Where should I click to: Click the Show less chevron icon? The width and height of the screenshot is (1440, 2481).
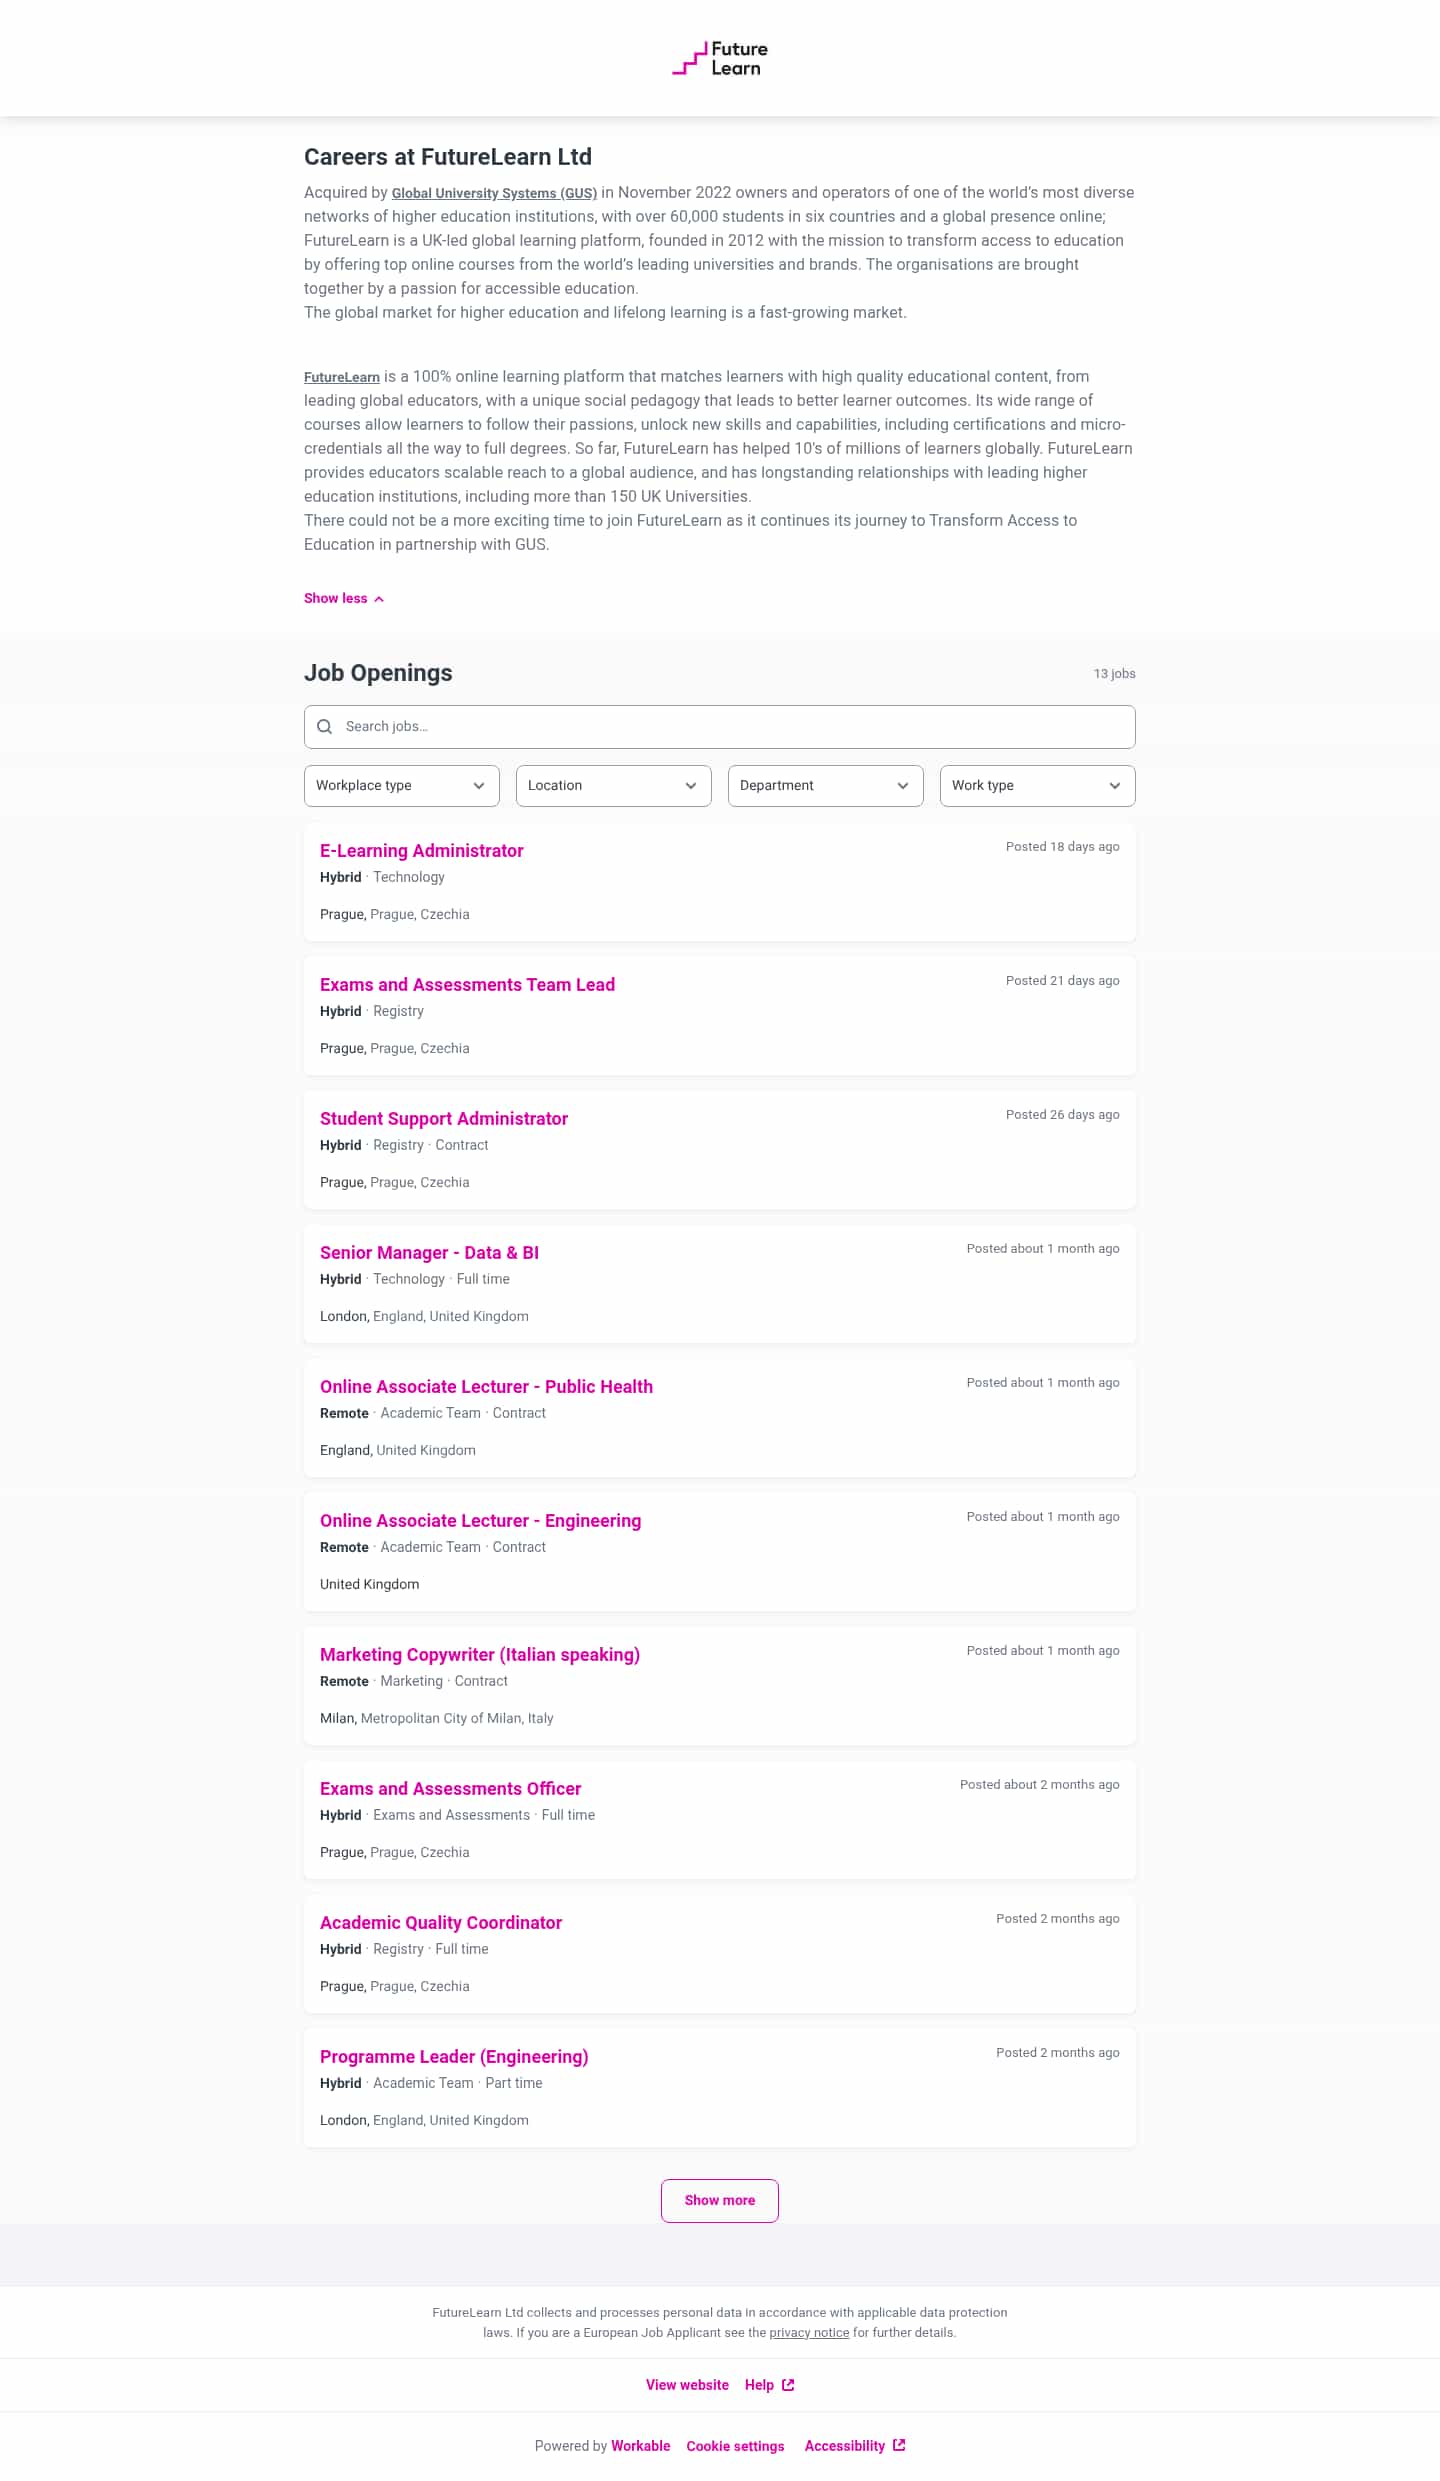coord(379,599)
